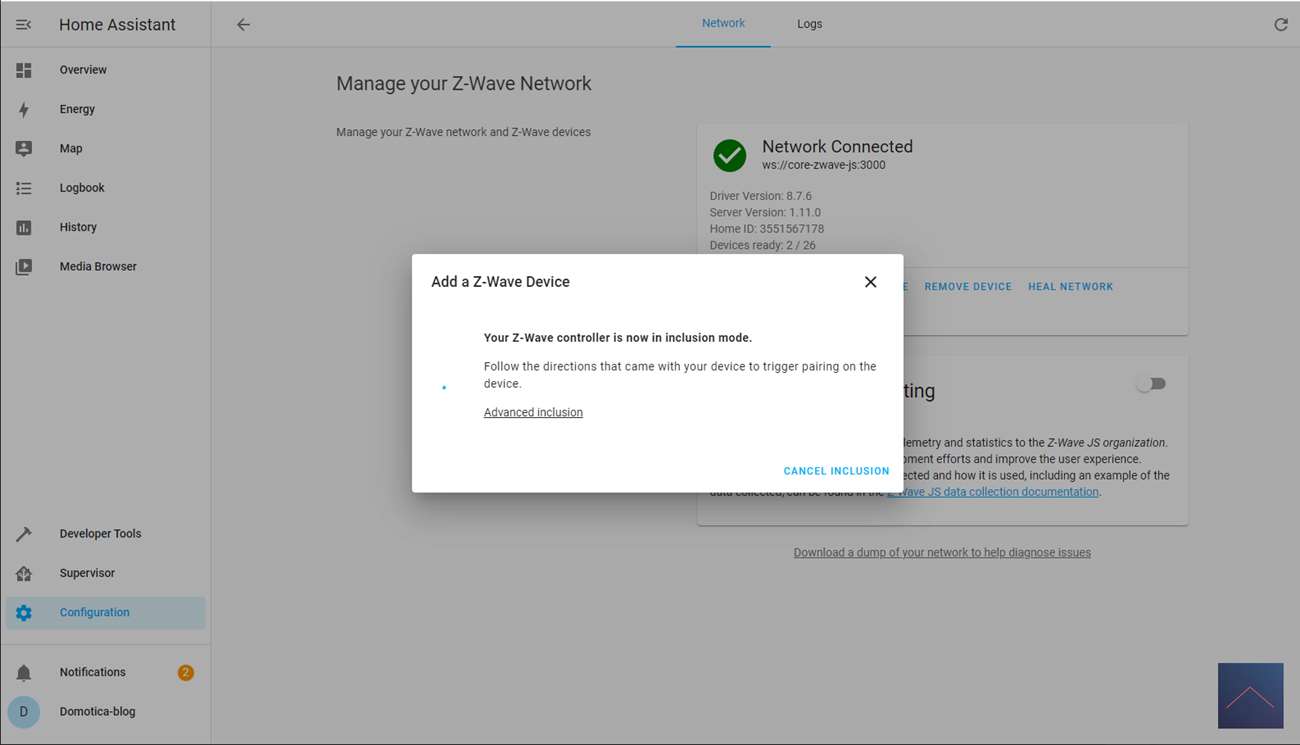Open the Map sidebar icon

click(24, 148)
